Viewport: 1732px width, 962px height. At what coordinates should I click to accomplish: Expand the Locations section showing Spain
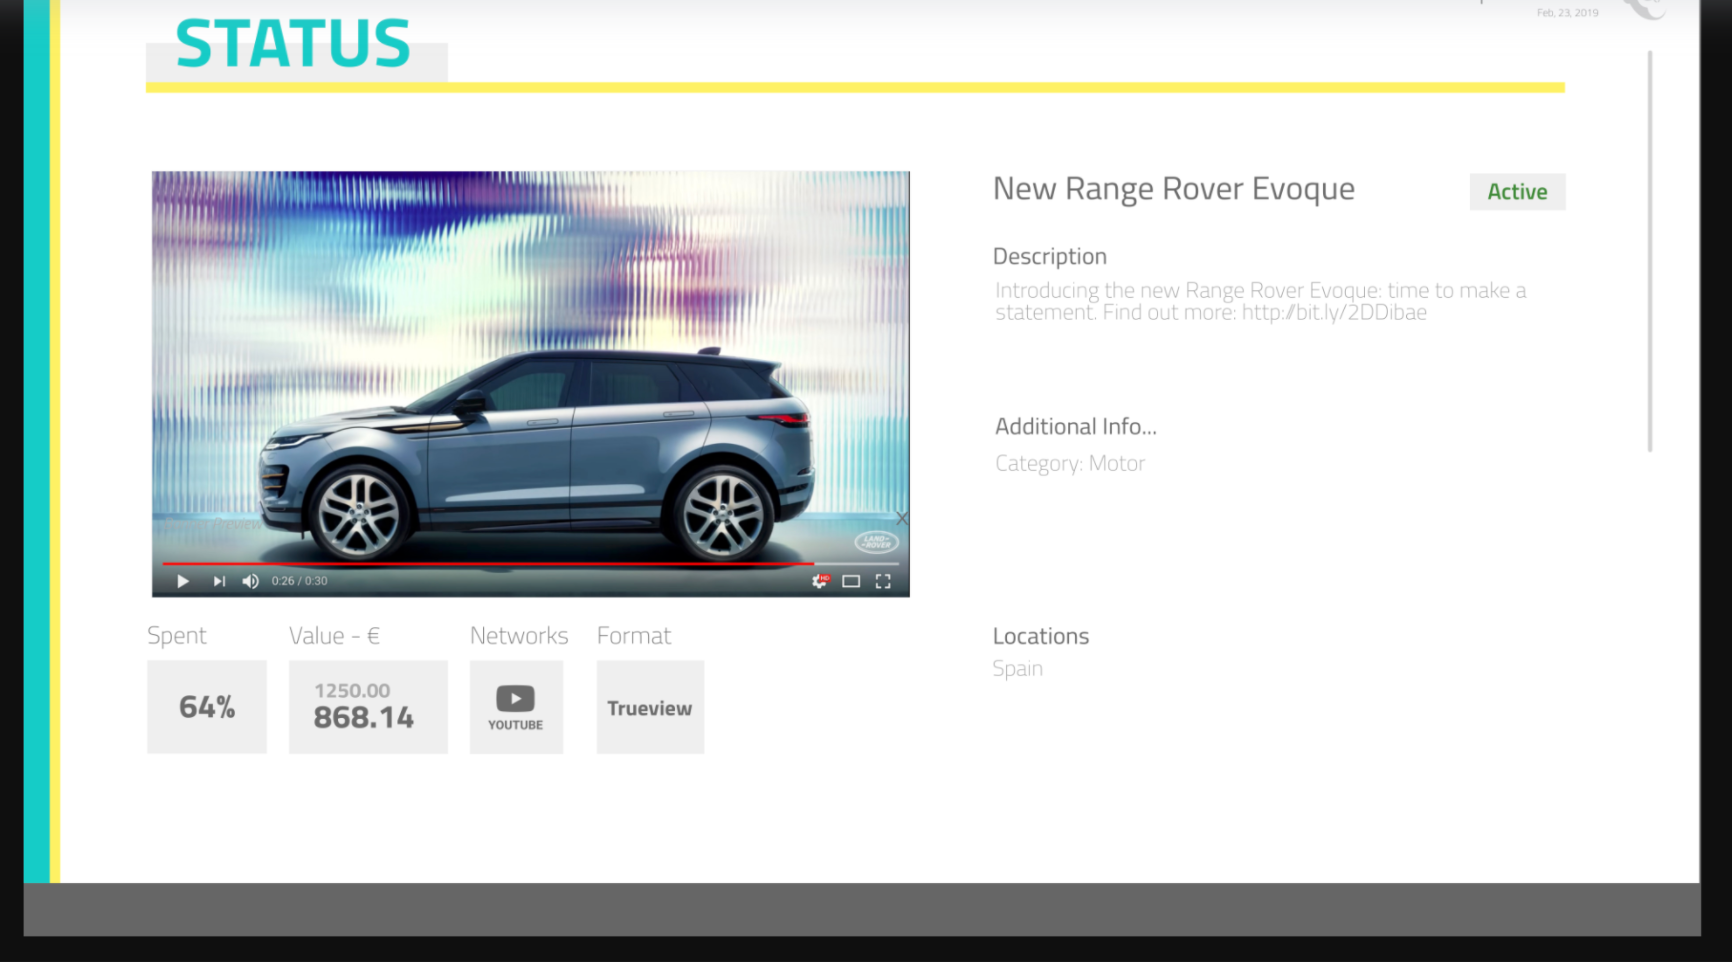[1041, 636]
